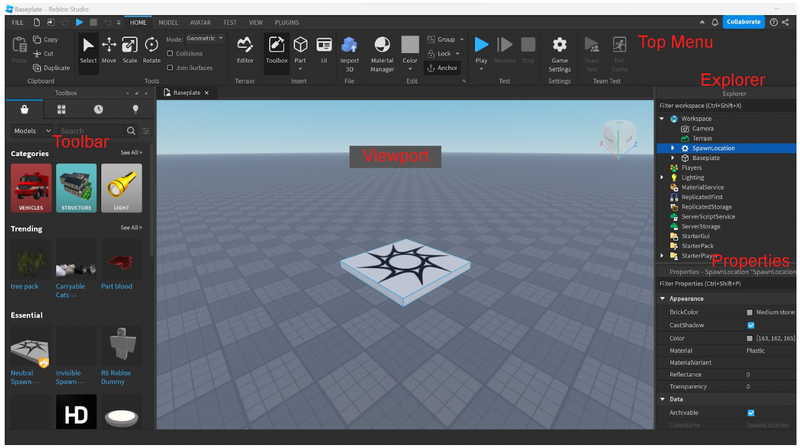Click the Collaborate button
Image resolution: width=800 pixels, height=448 pixels.
[x=743, y=21]
